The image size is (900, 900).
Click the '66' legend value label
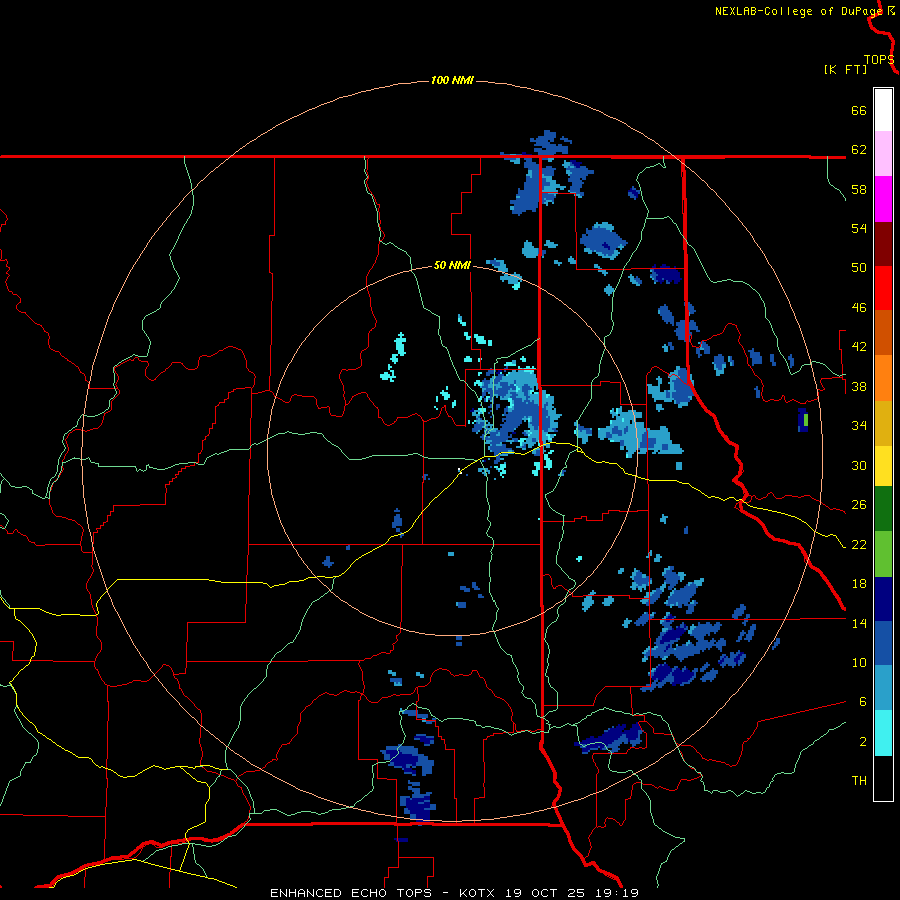pyautogui.click(x=859, y=110)
